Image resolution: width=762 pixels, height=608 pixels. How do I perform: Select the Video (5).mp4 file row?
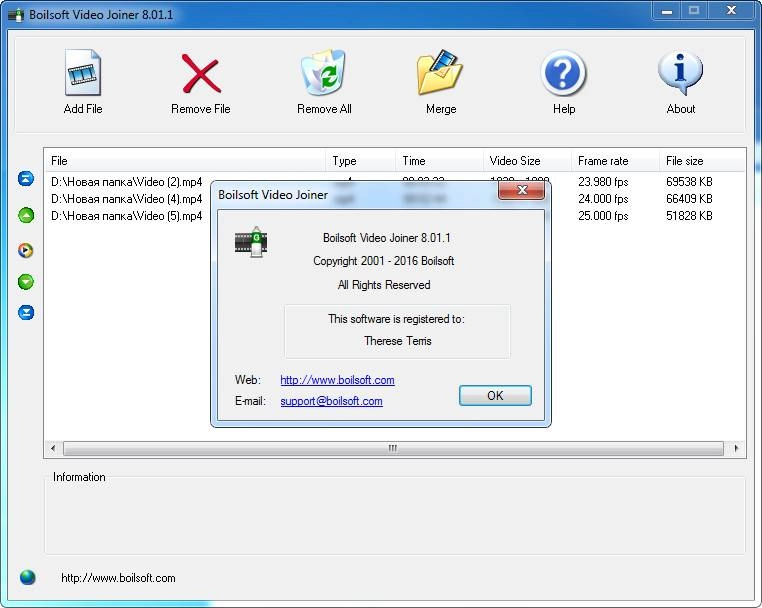(127, 216)
